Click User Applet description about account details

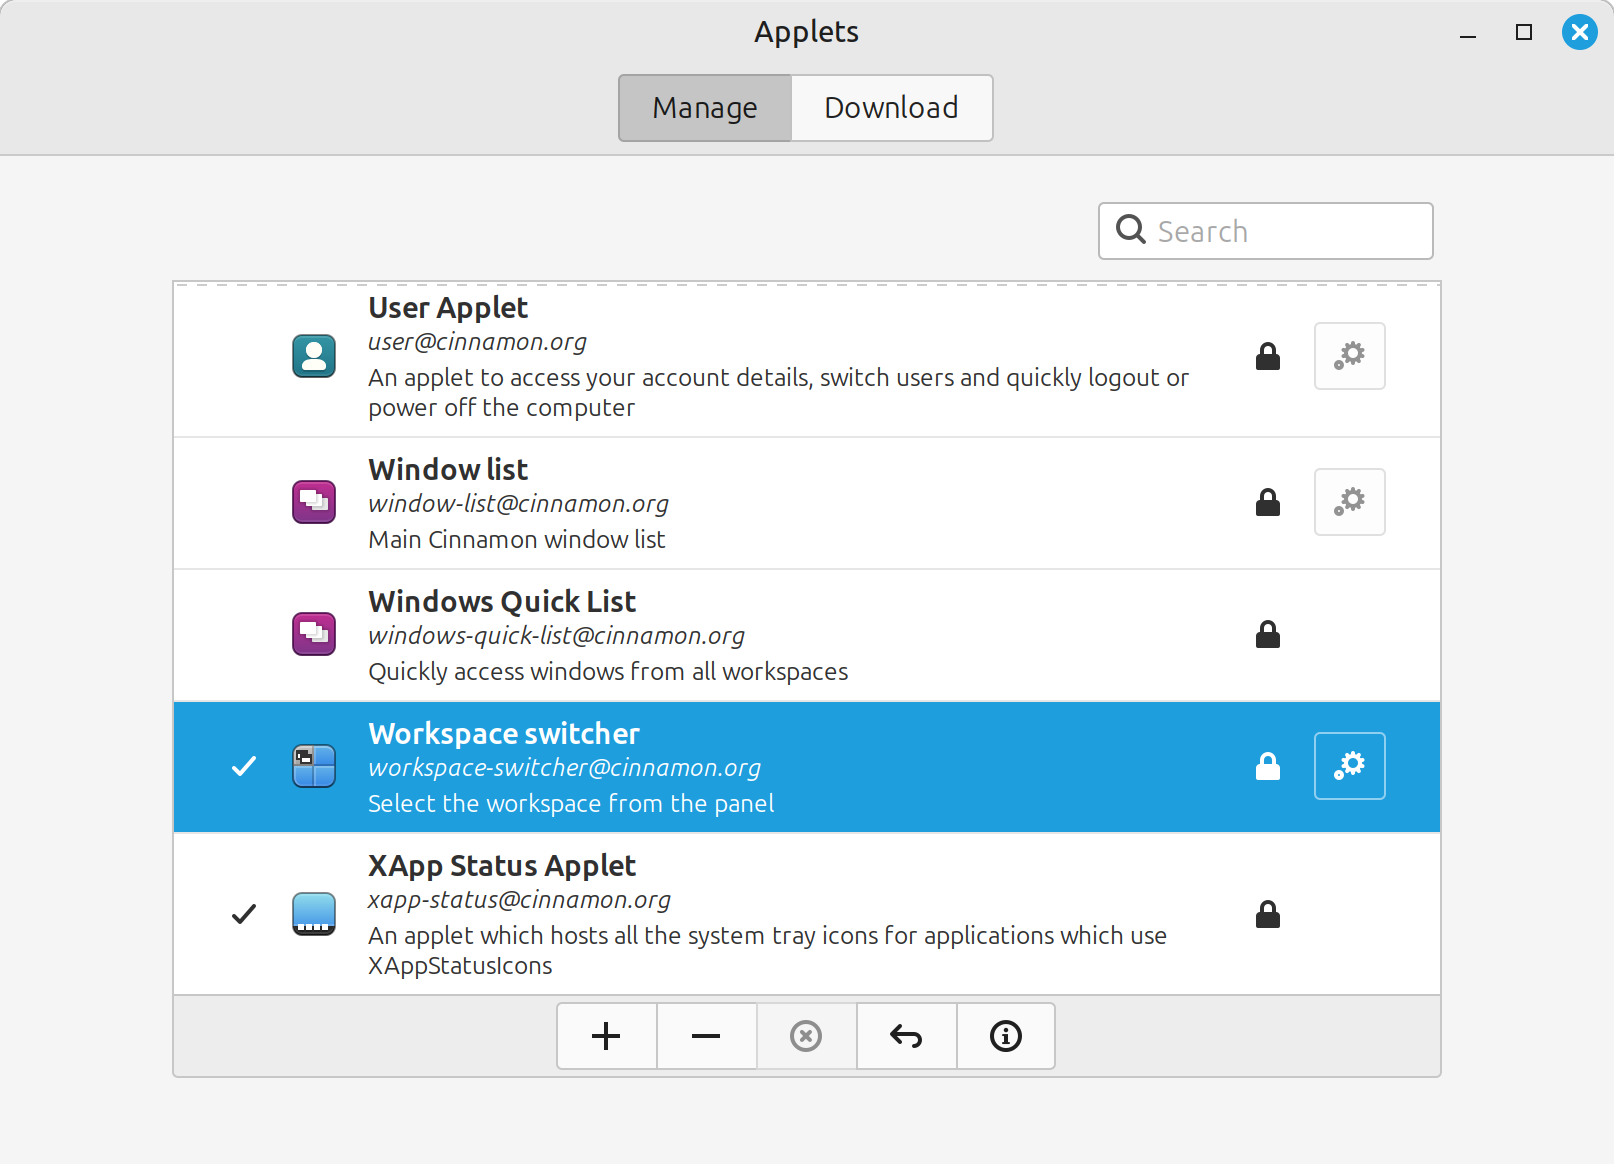pyautogui.click(x=778, y=393)
